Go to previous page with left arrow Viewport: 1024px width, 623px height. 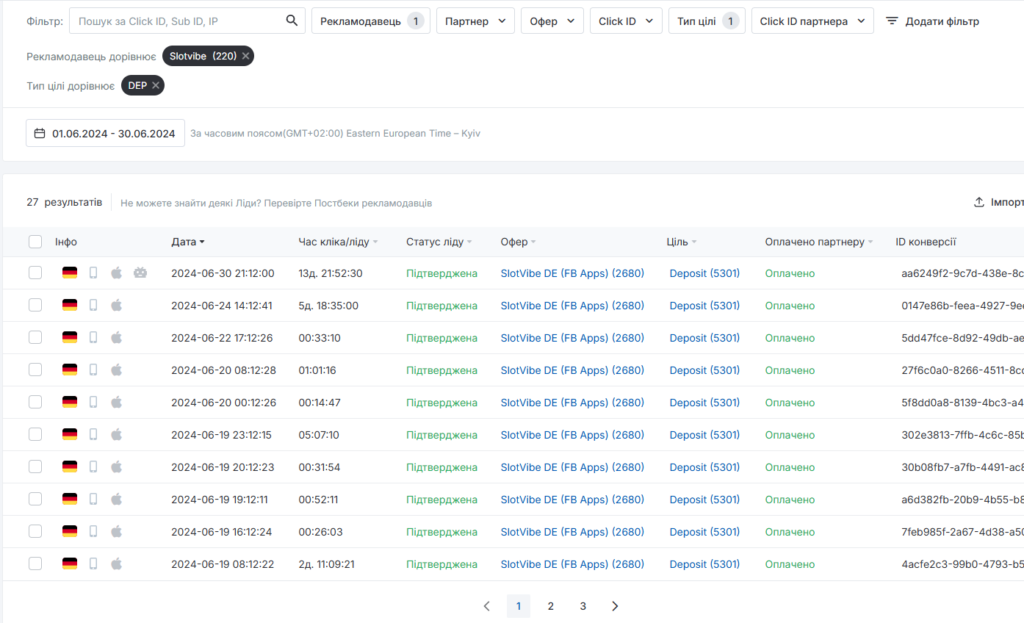[487, 606]
